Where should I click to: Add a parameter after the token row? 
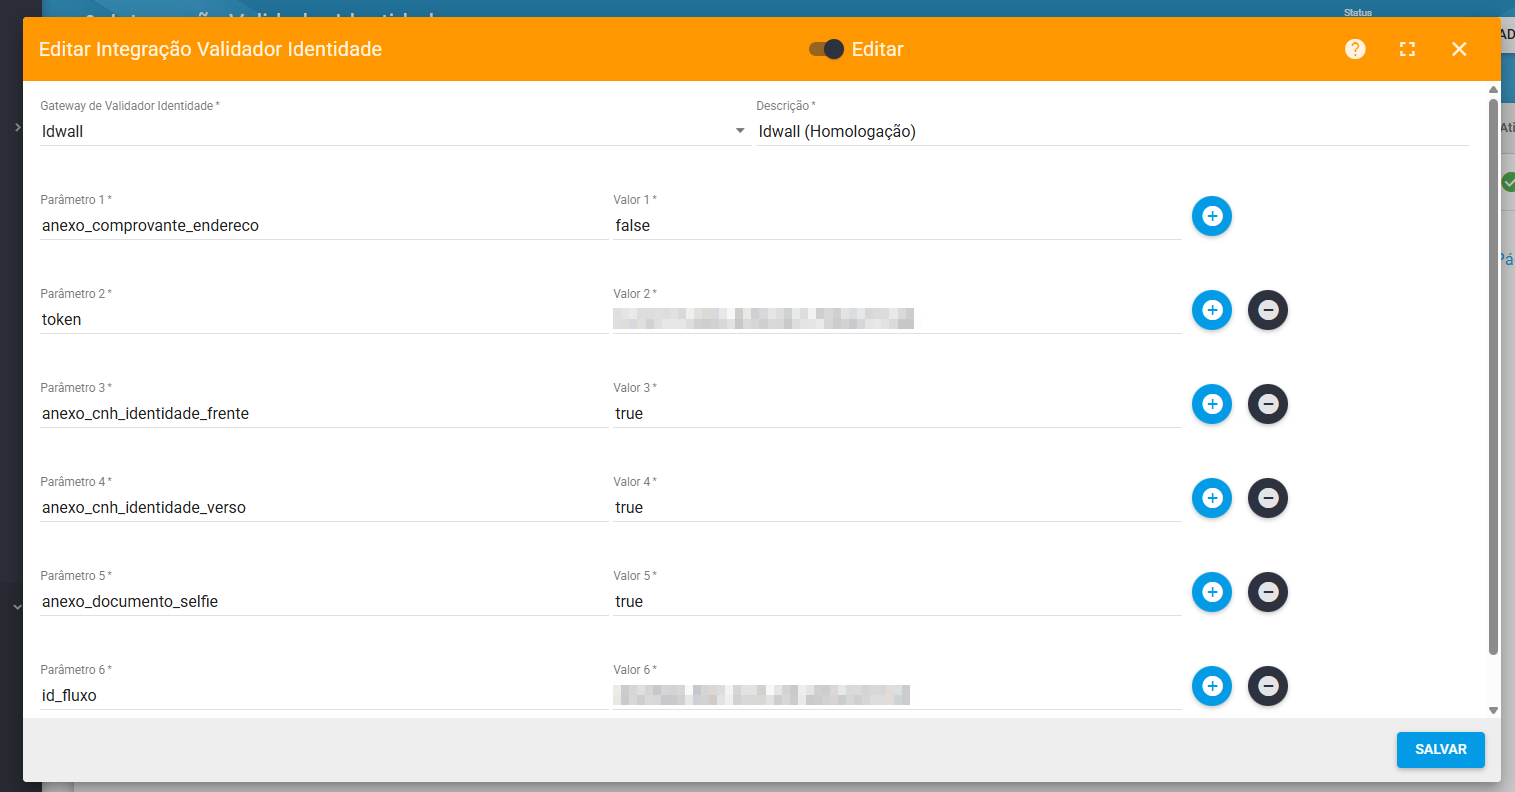click(x=1212, y=310)
